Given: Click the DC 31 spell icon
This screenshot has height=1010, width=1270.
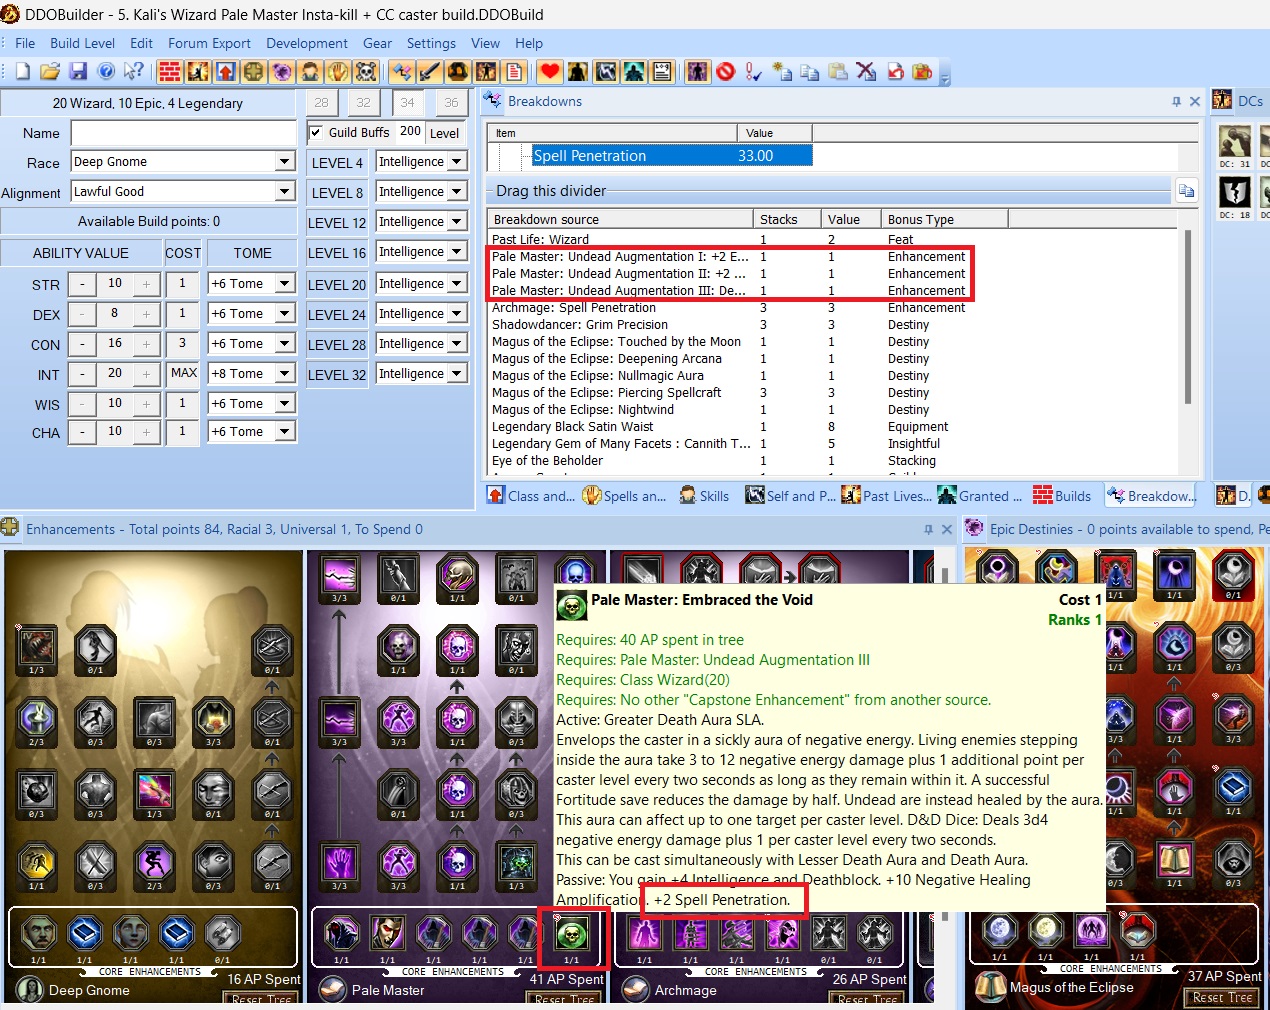Looking at the screenshot, I should pyautogui.click(x=1235, y=141).
